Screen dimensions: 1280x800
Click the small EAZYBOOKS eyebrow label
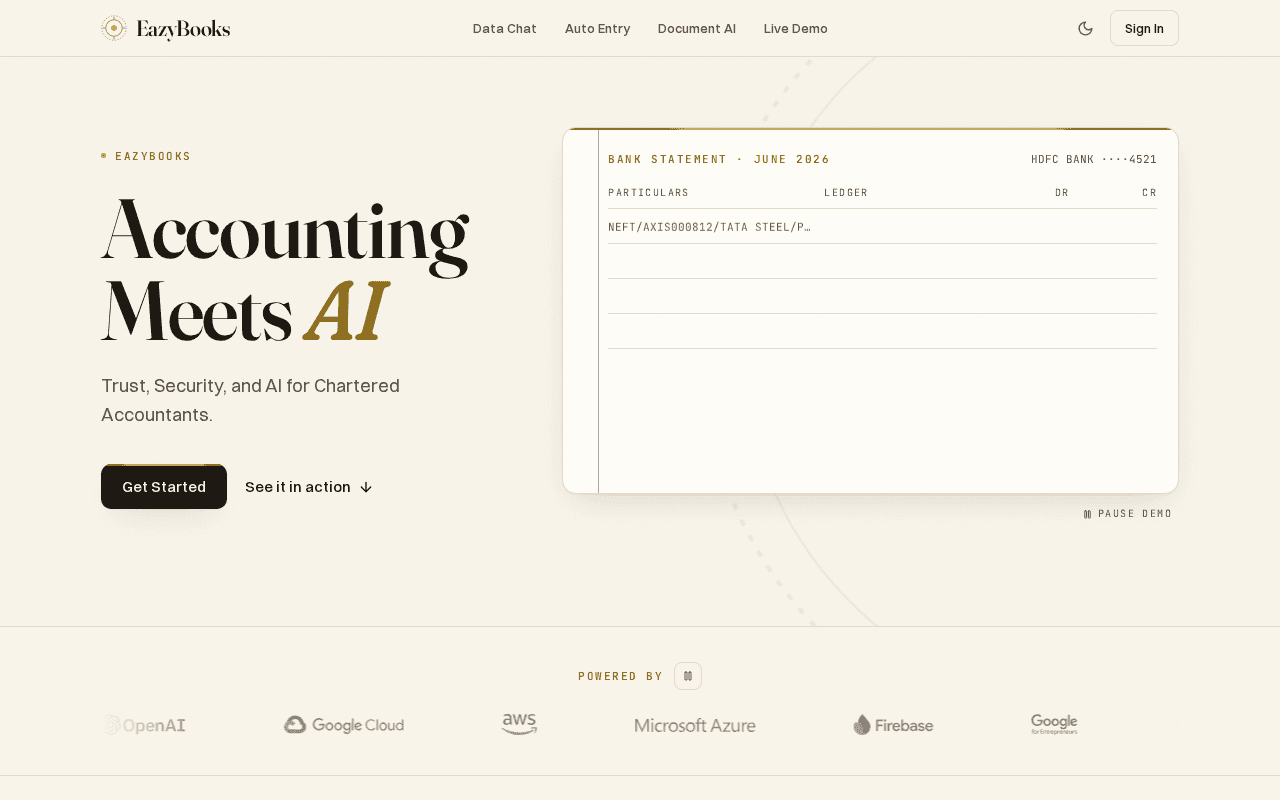point(153,156)
